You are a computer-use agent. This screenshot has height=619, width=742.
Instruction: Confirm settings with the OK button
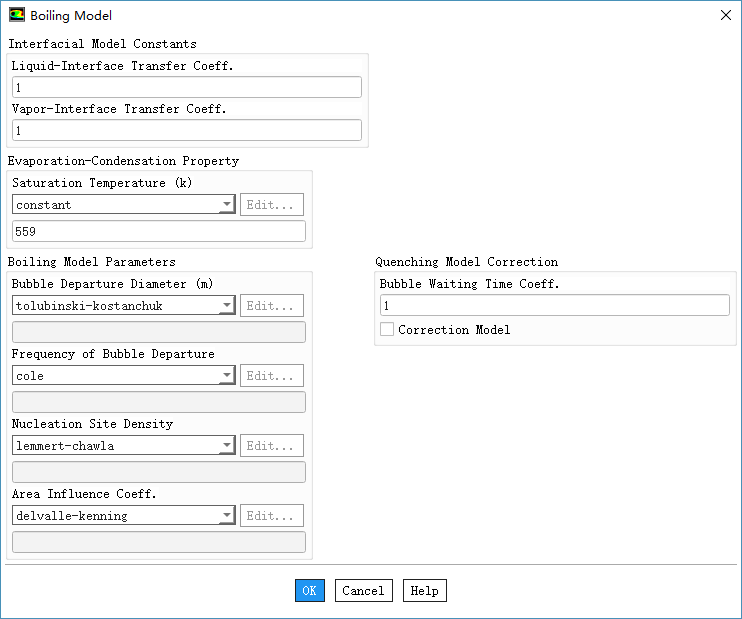click(310, 591)
